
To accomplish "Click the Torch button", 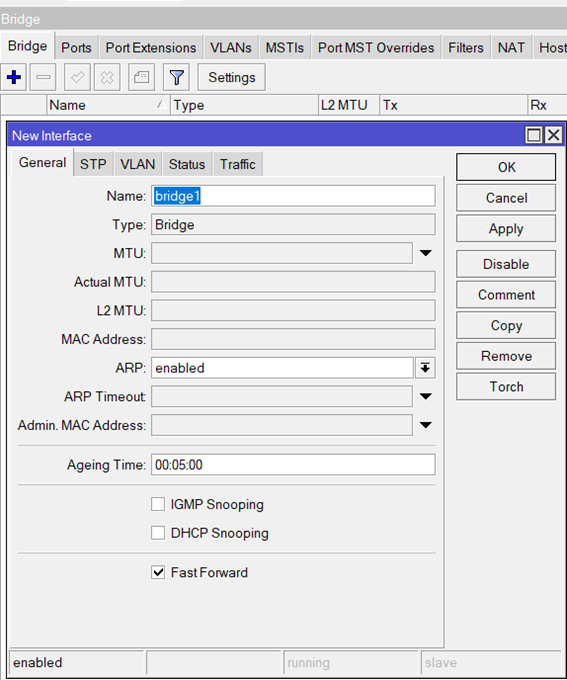I will (506, 386).
